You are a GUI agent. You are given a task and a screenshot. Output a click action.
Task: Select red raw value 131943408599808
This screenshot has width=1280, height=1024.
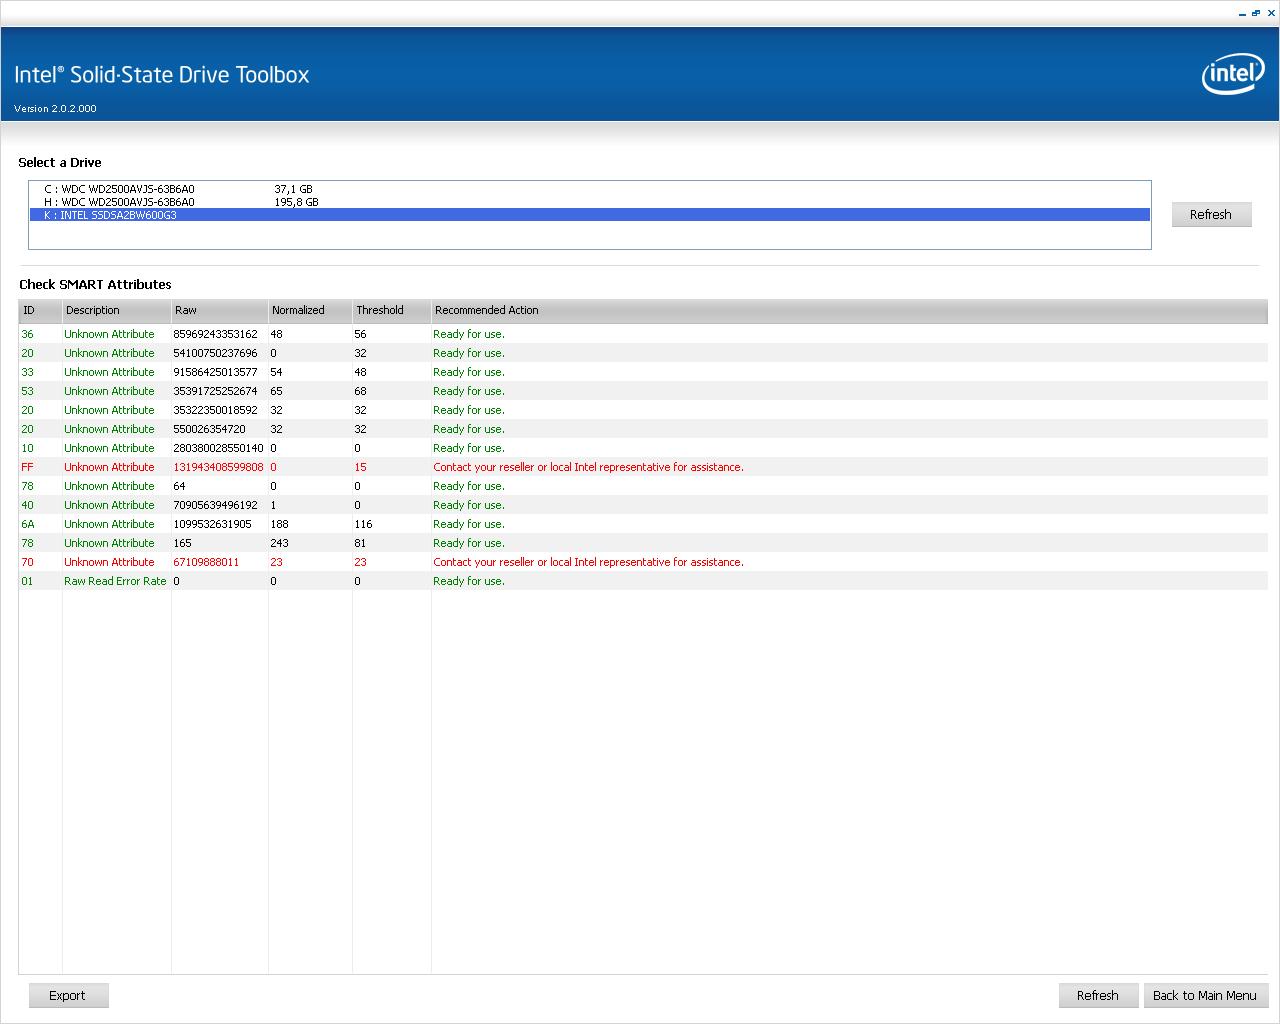tap(218, 467)
